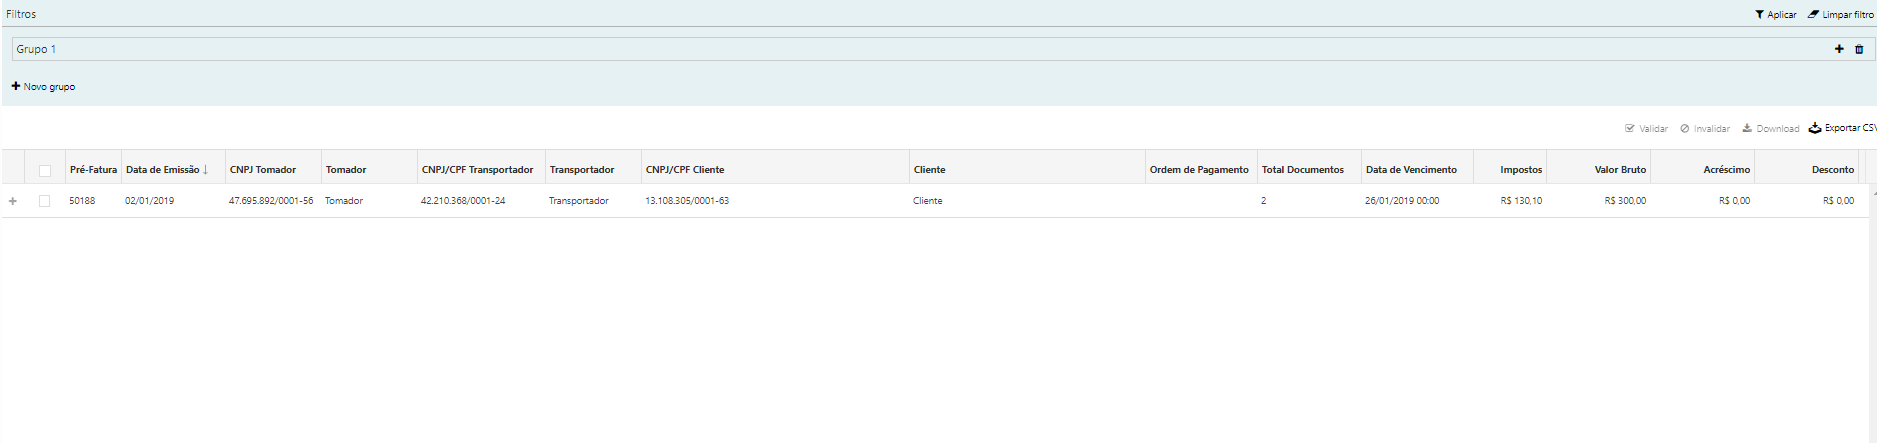1877x443 pixels.
Task: Click the Download button
Action: [x=1770, y=128]
